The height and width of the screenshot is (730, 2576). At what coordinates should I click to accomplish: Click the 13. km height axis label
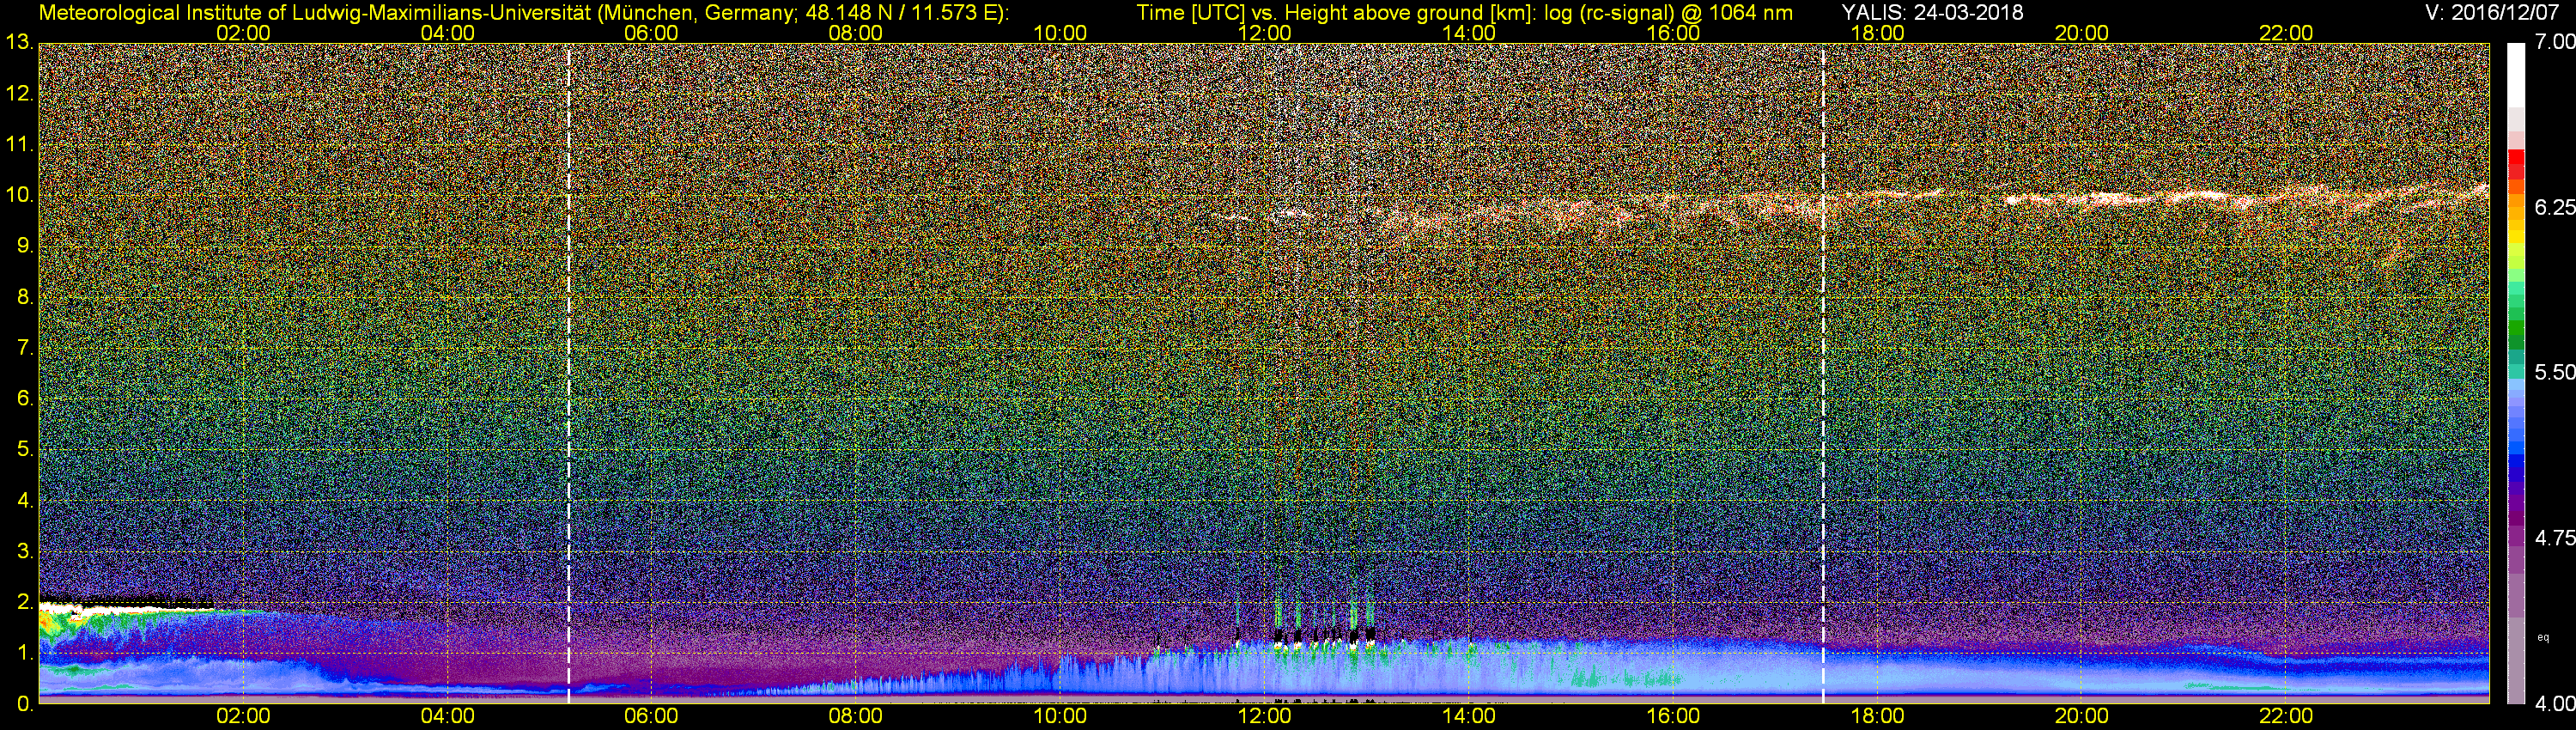tap(18, 43)
